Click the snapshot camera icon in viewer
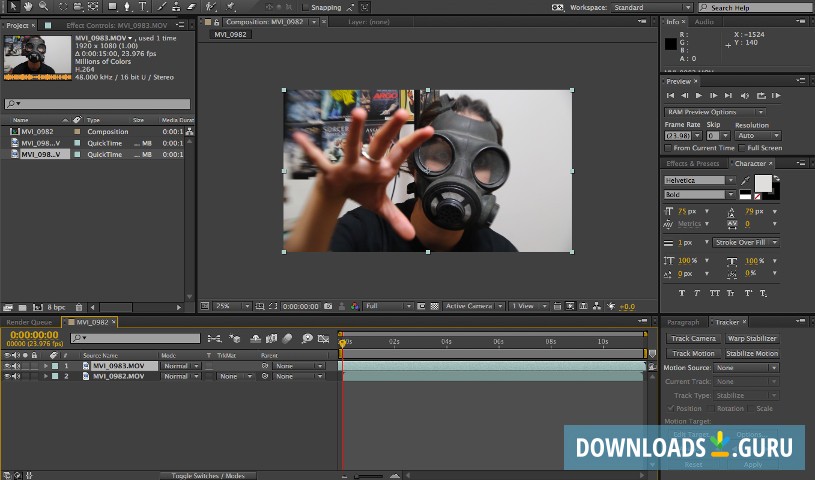This screenshot has height=480, width=815. point(328,306)
